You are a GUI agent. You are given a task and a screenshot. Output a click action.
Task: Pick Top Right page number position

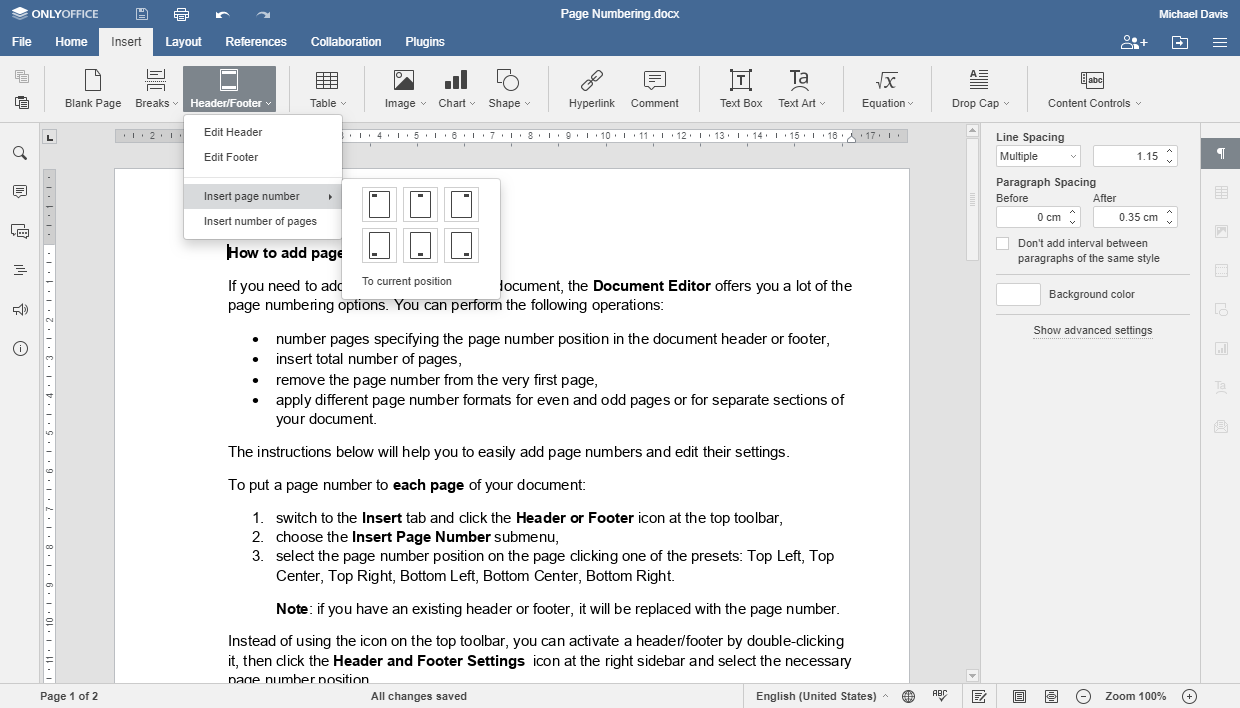pos(461,205)
